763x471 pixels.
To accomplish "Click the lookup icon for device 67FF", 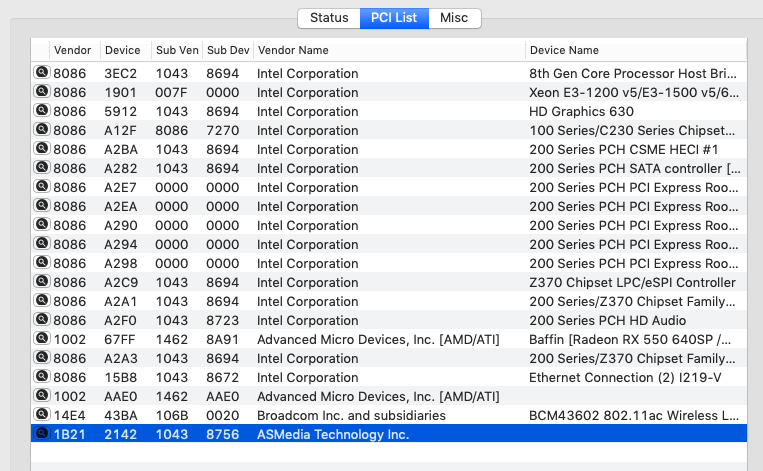I will (42, 338).
